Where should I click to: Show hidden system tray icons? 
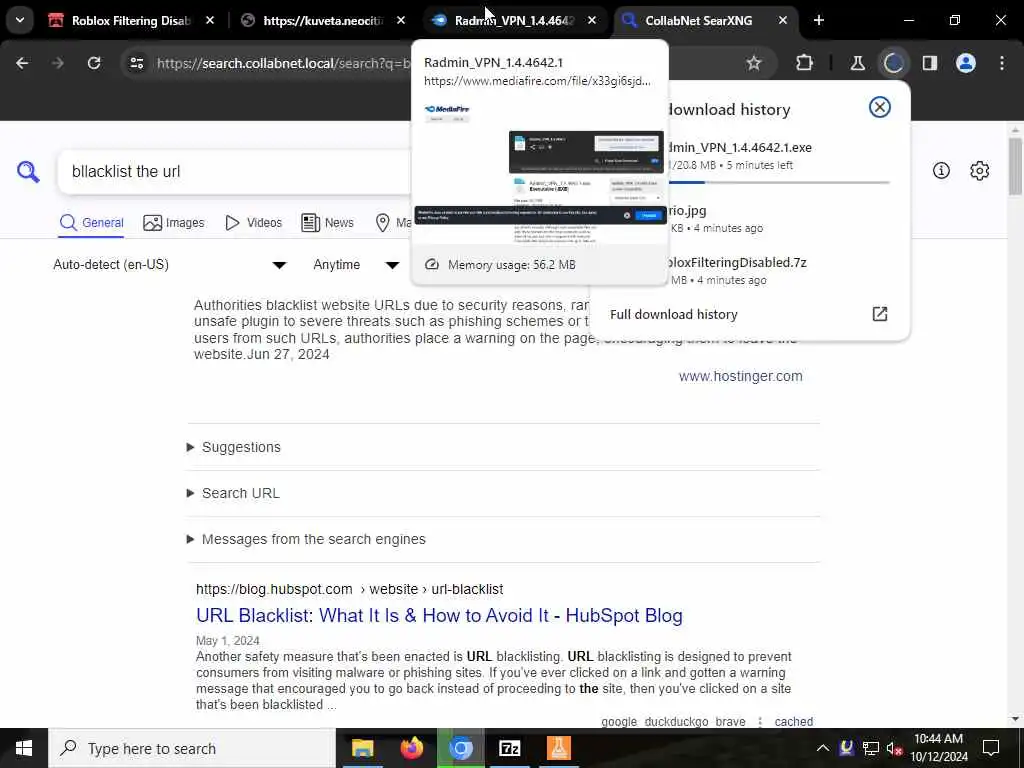pos(823,748)
